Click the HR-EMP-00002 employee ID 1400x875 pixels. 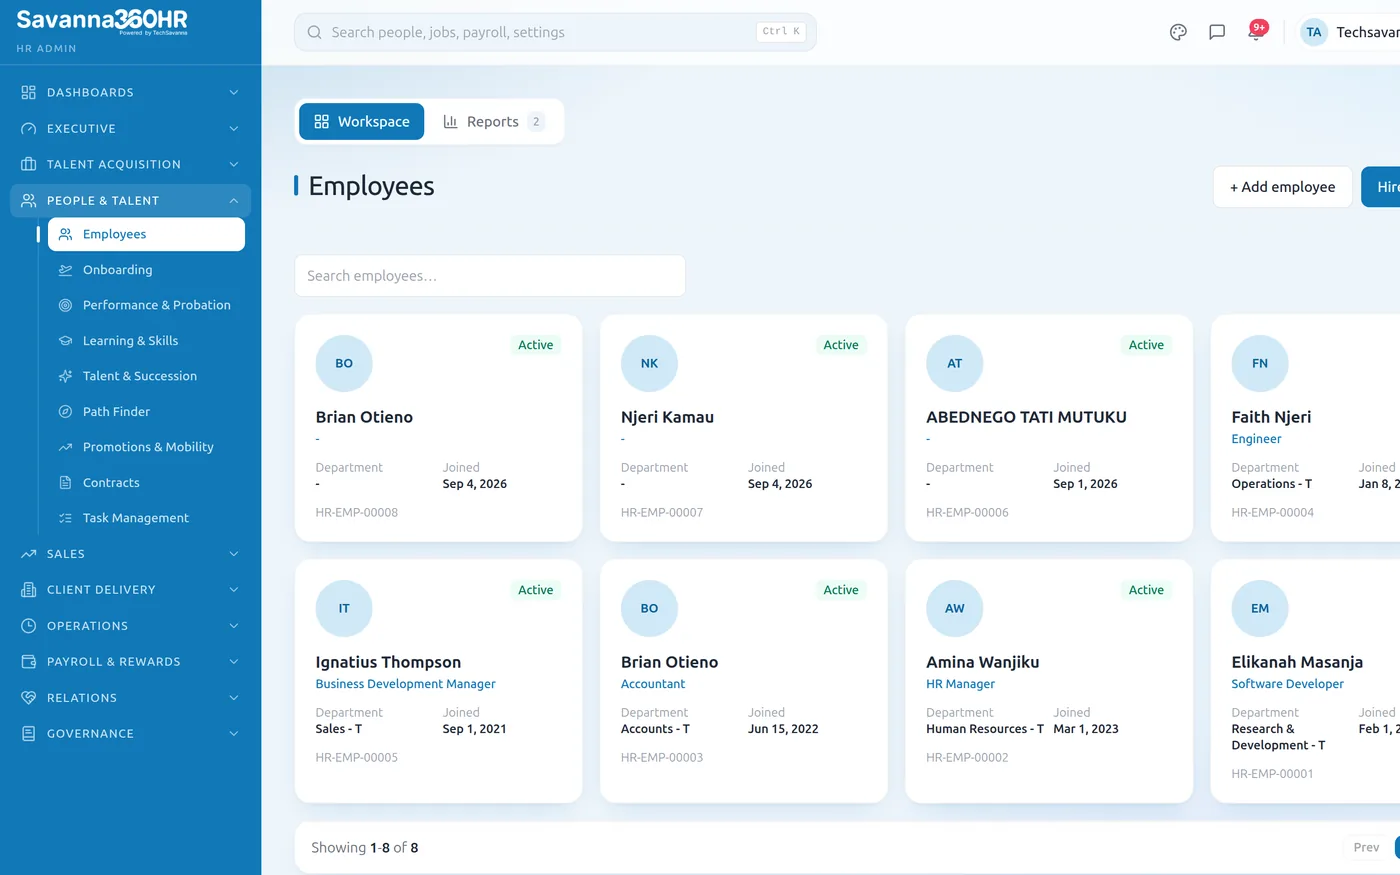pyautogui.click(x=967, y=758)
